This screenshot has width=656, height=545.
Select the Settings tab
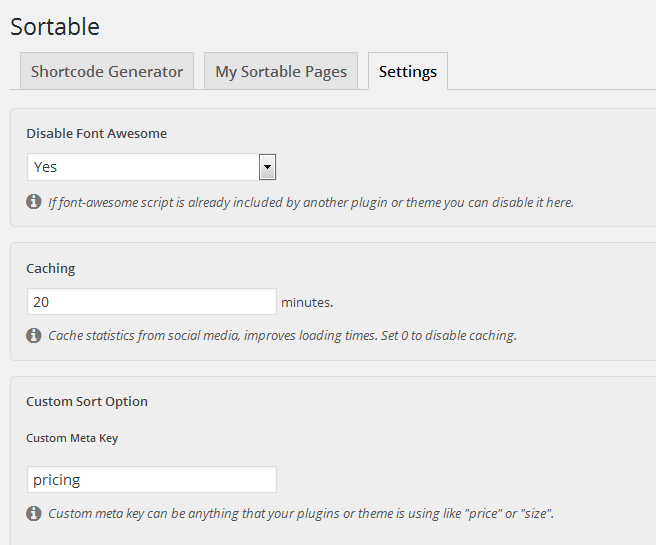pos(408,72)
